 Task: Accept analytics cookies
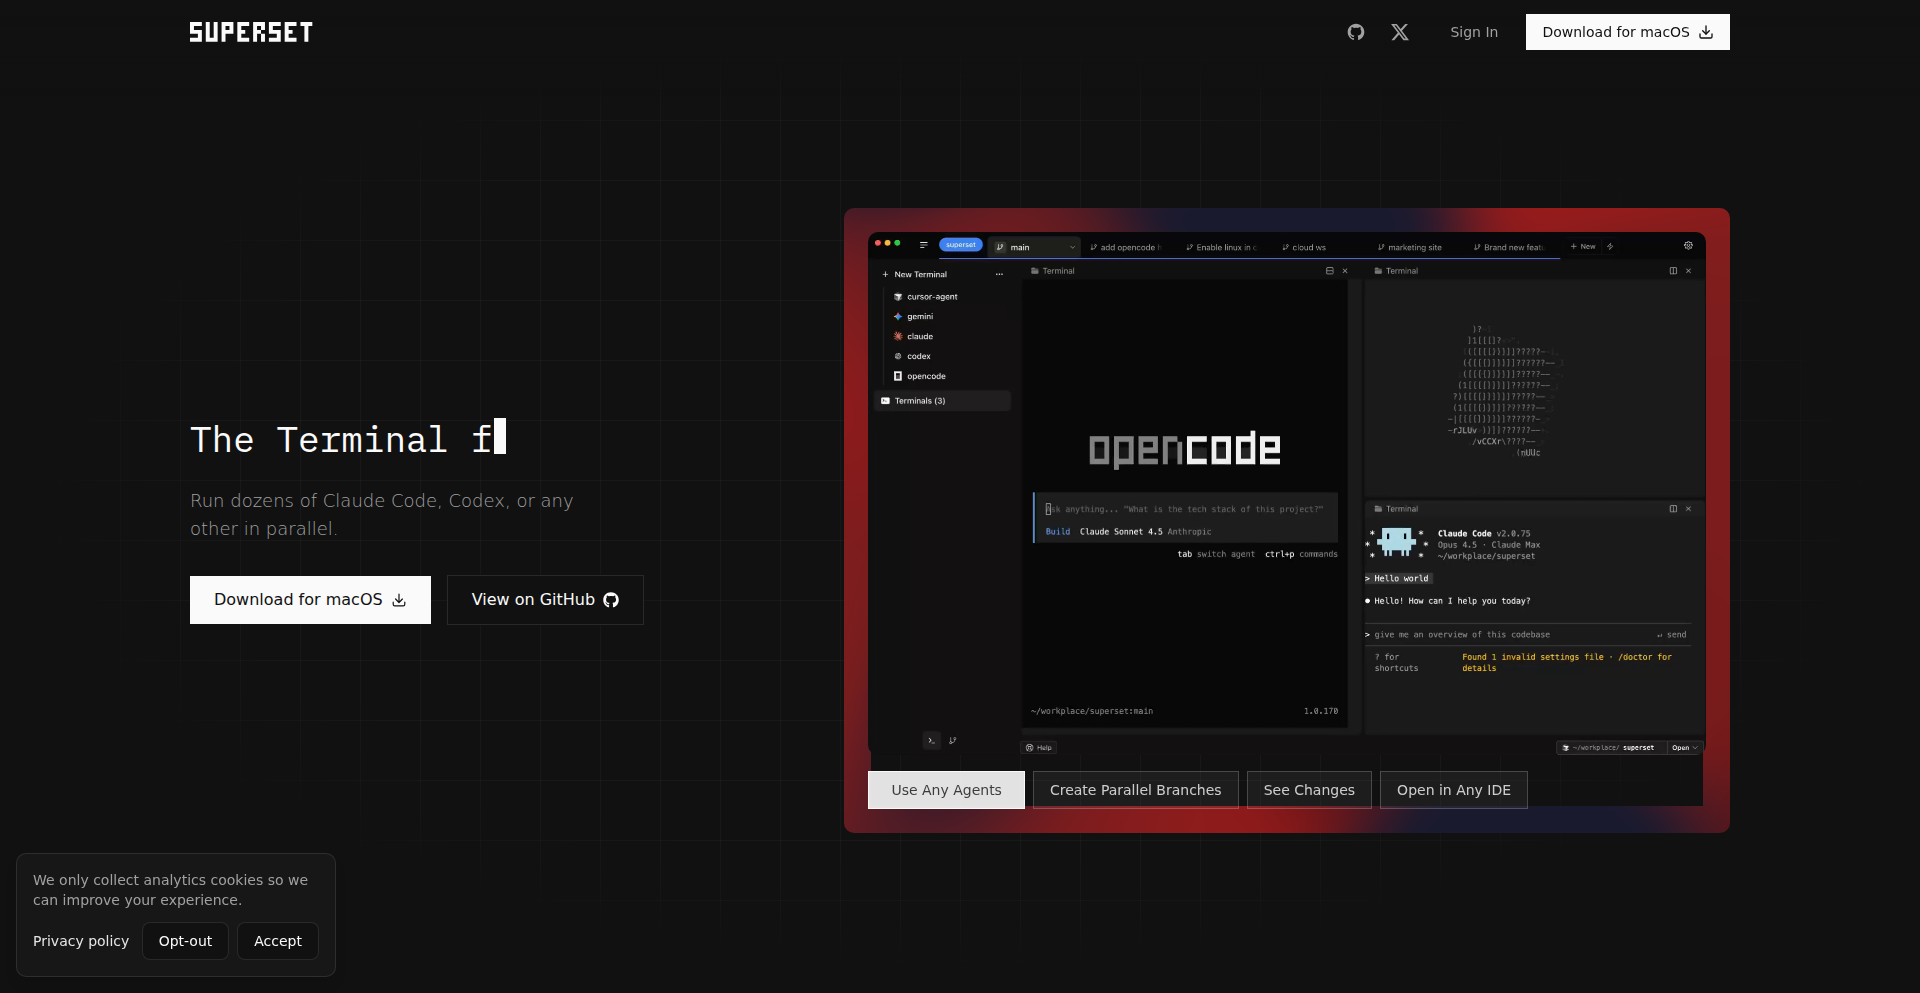pyautogui.click(x=277, y=941)
